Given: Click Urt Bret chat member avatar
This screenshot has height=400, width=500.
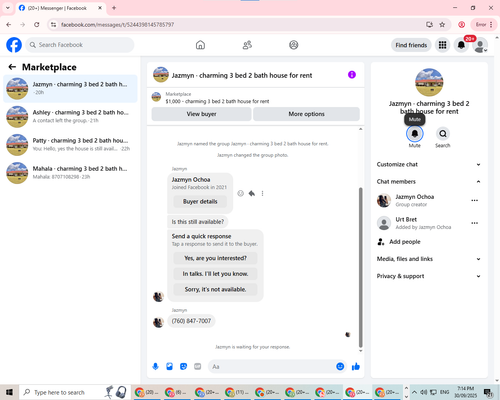Looking at the screenshot, I should click(x=384, y=223).
